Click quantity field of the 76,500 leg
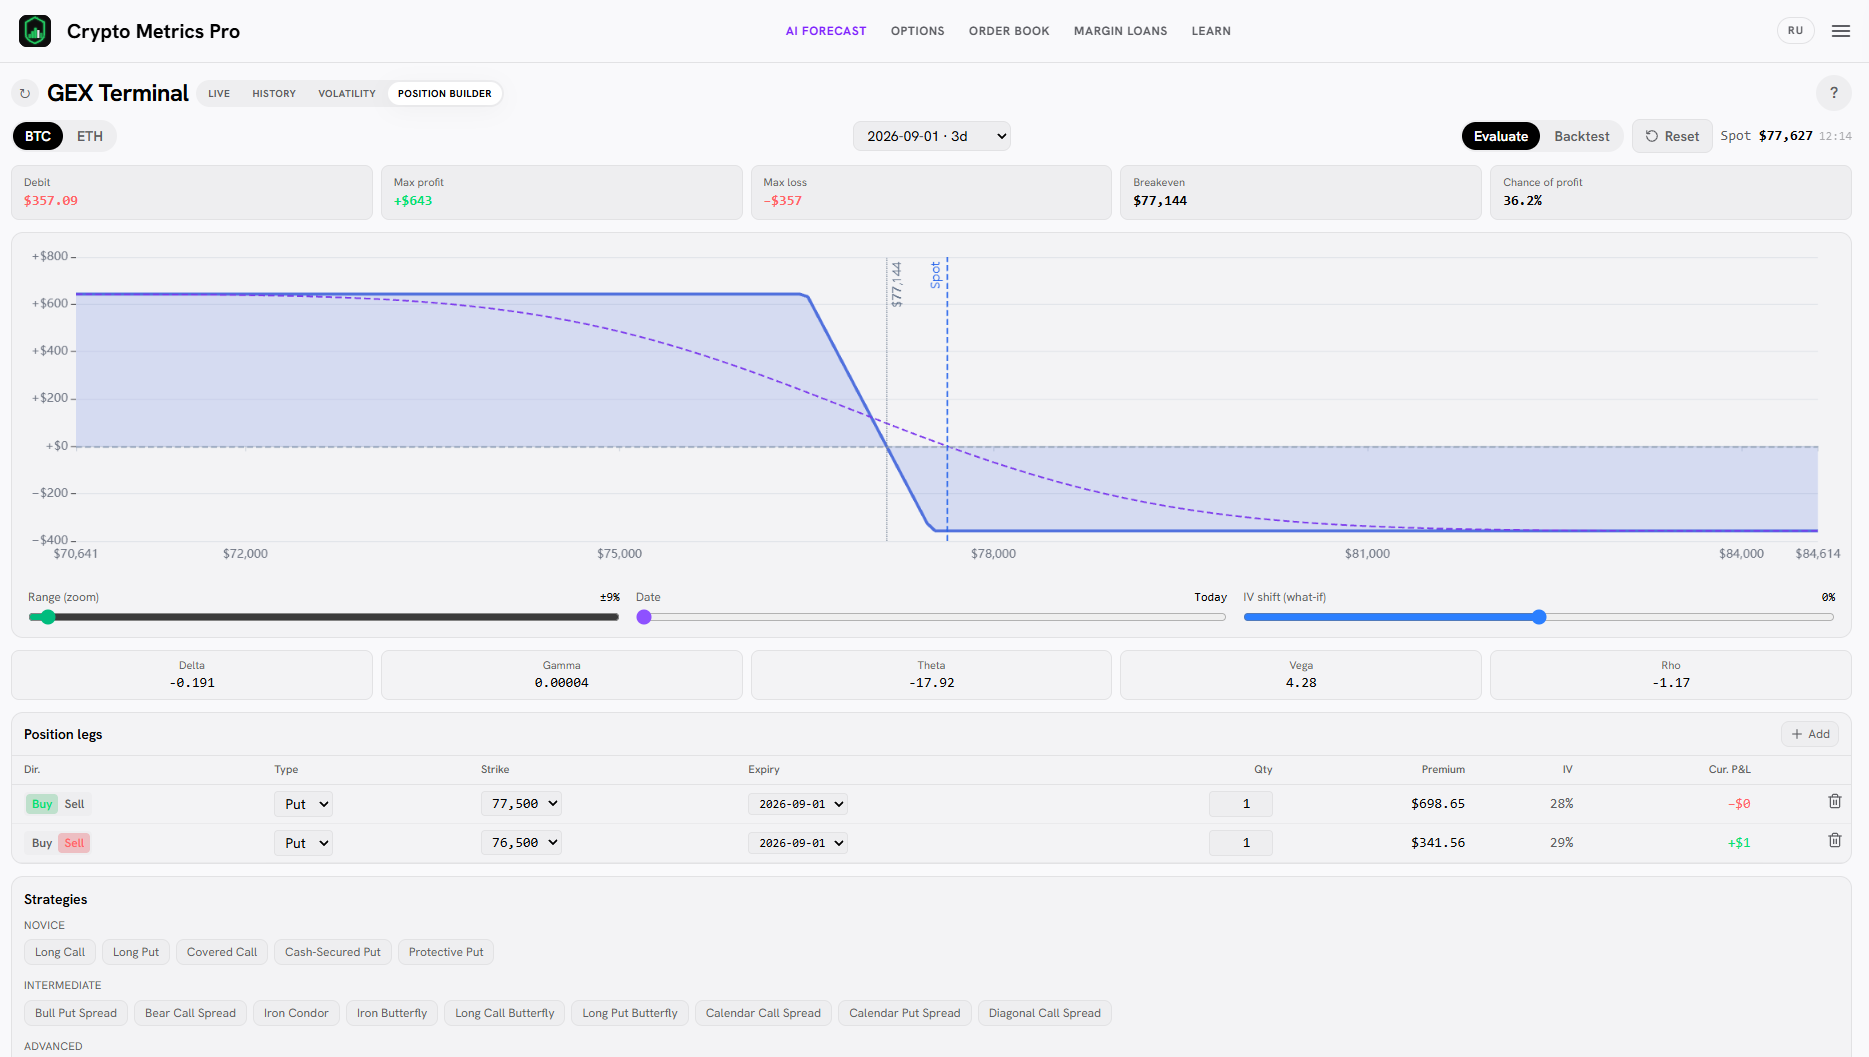Screen dimensions: 1869x1057 pyautogui.click(x=1241, y=843)
